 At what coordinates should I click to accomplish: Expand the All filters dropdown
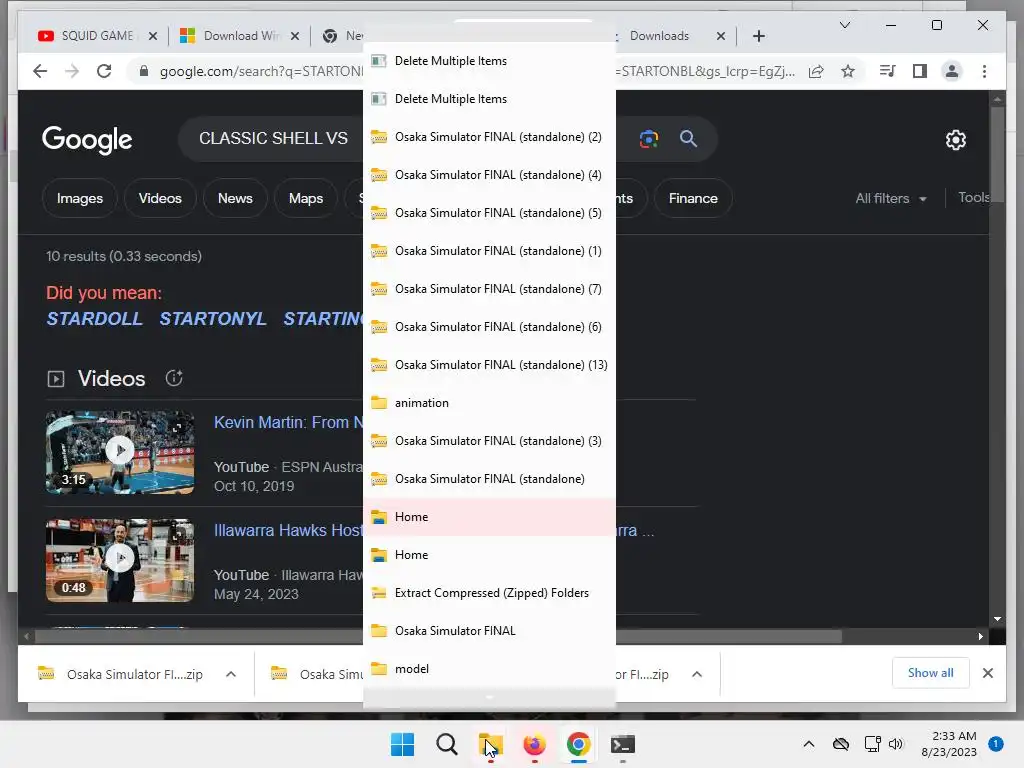(x=891, y=199)
